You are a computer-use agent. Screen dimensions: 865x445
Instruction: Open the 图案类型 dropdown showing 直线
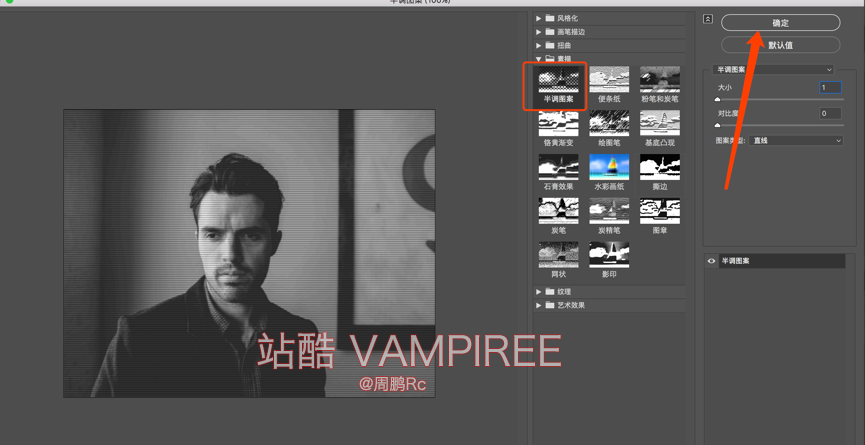[x=797, y=141]
